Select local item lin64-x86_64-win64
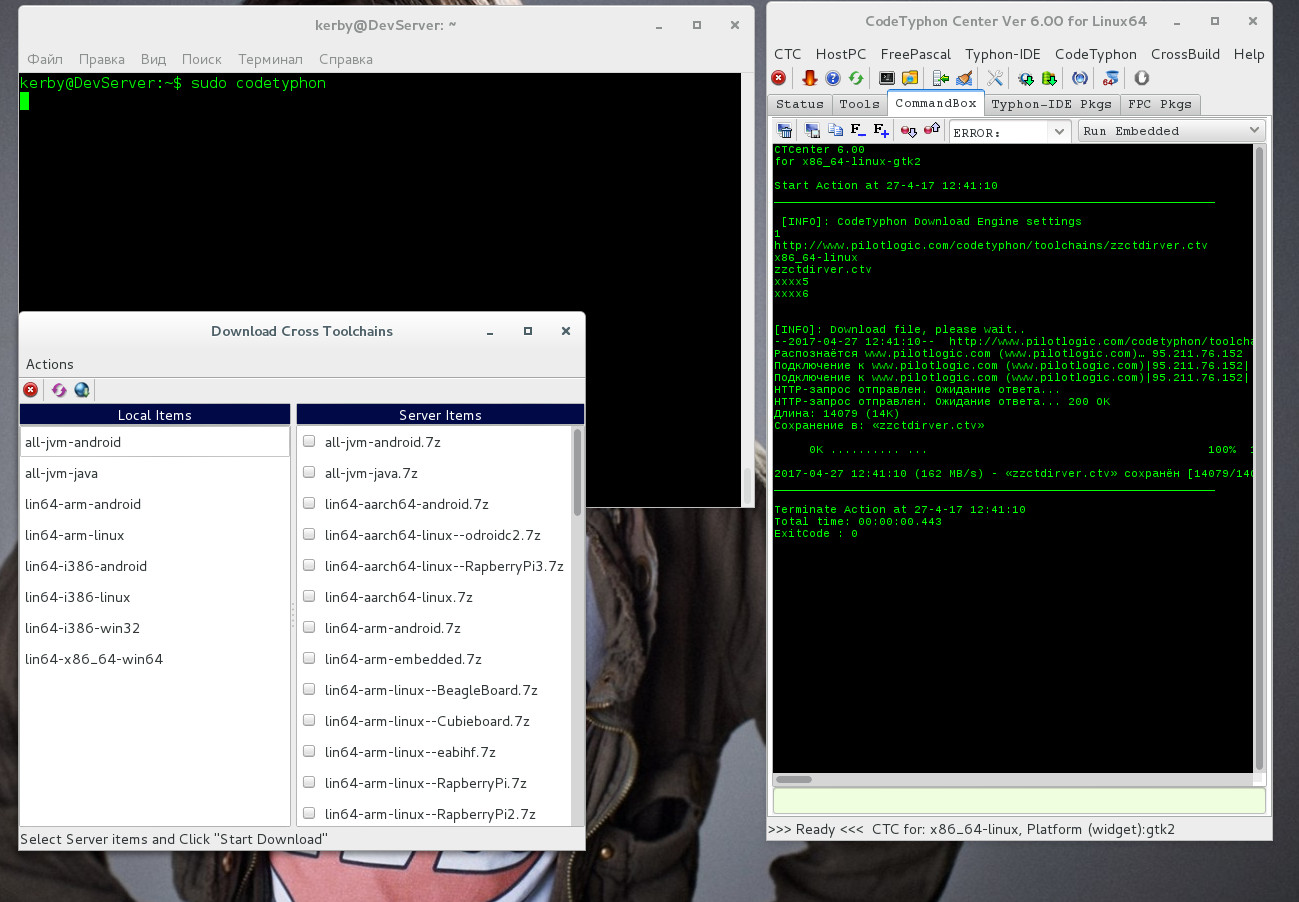This screenshot has width=1299, height=902. coord(155,659)
